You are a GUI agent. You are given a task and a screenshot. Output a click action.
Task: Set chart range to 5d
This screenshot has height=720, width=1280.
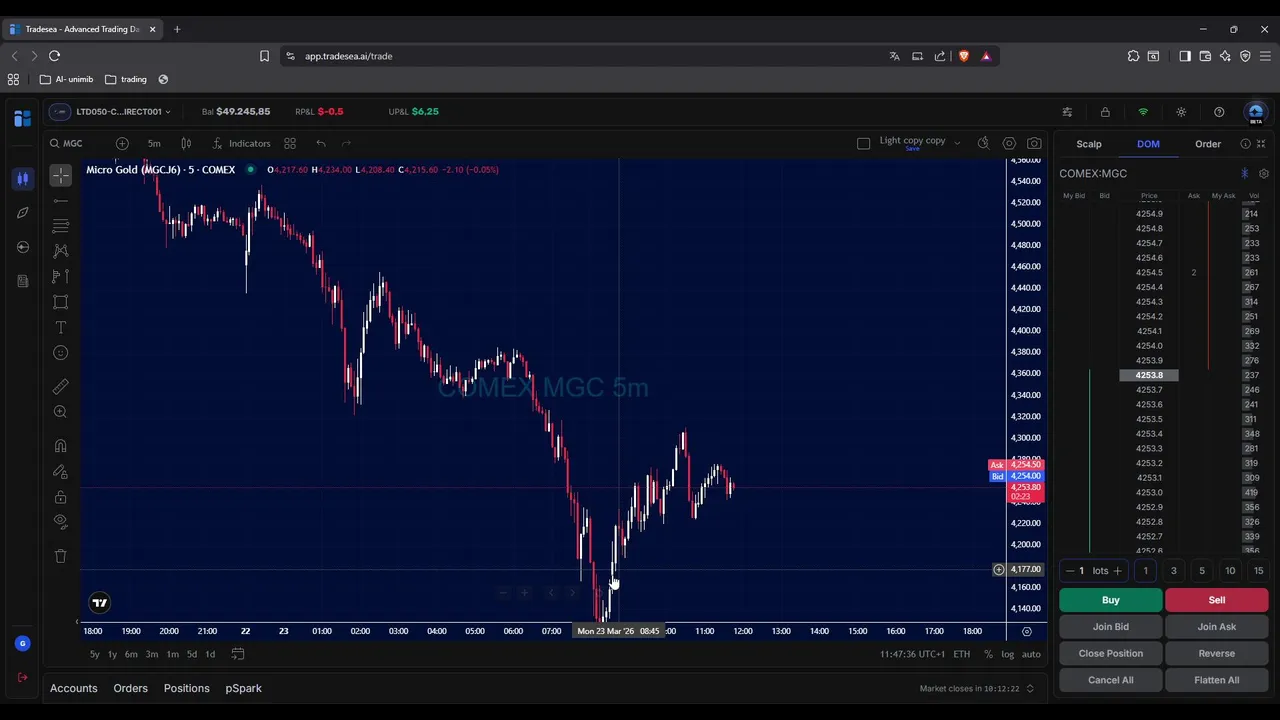coord(192,654)
